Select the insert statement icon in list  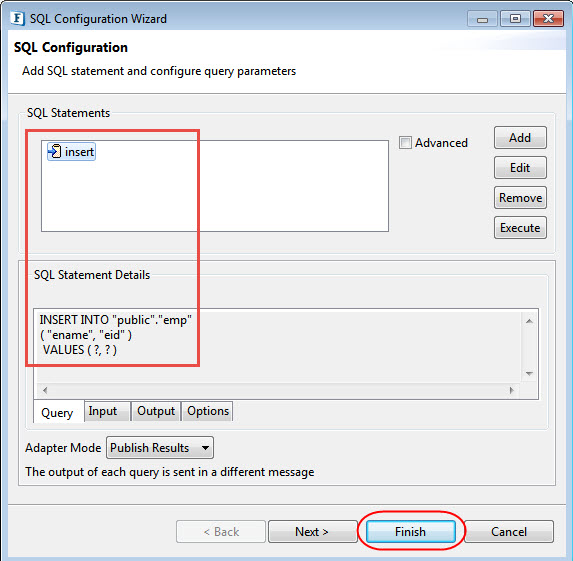point(55,151)
